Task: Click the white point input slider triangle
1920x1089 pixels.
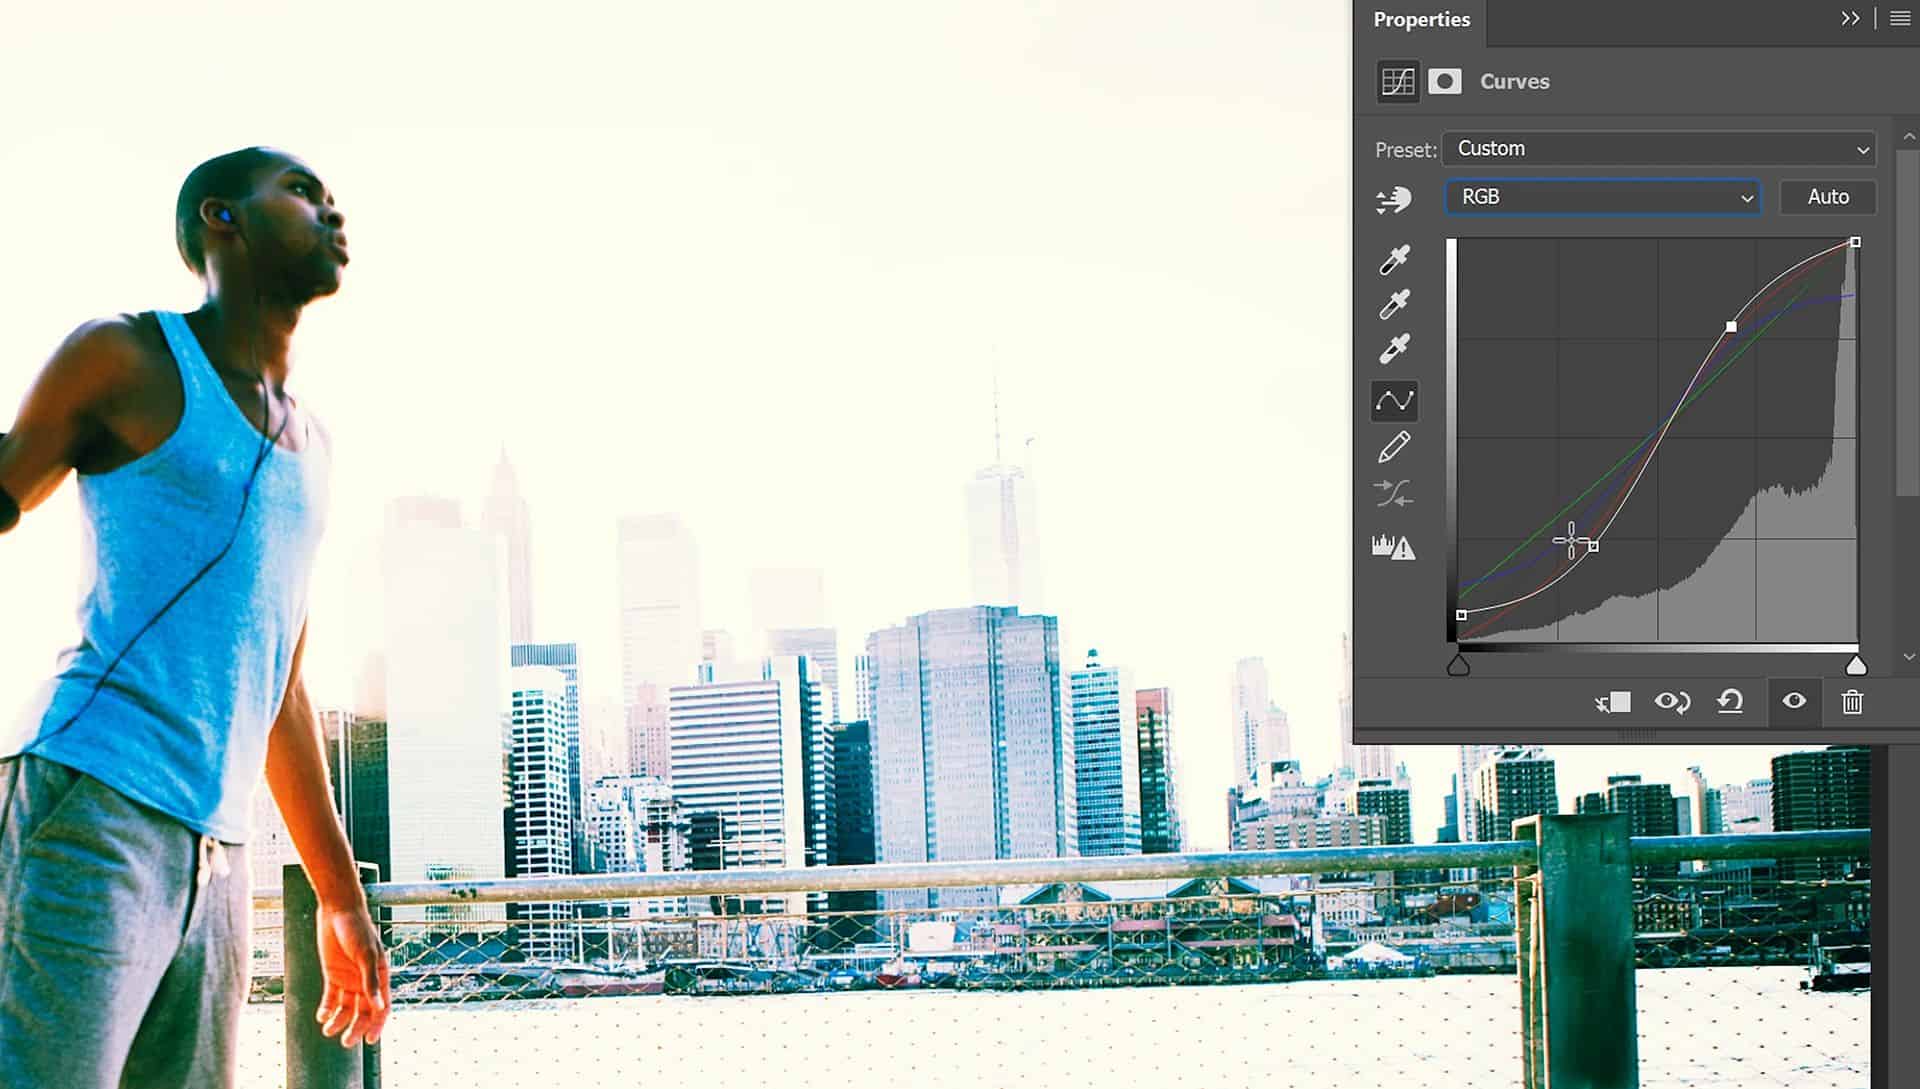Action: (x=1856, y=665)
